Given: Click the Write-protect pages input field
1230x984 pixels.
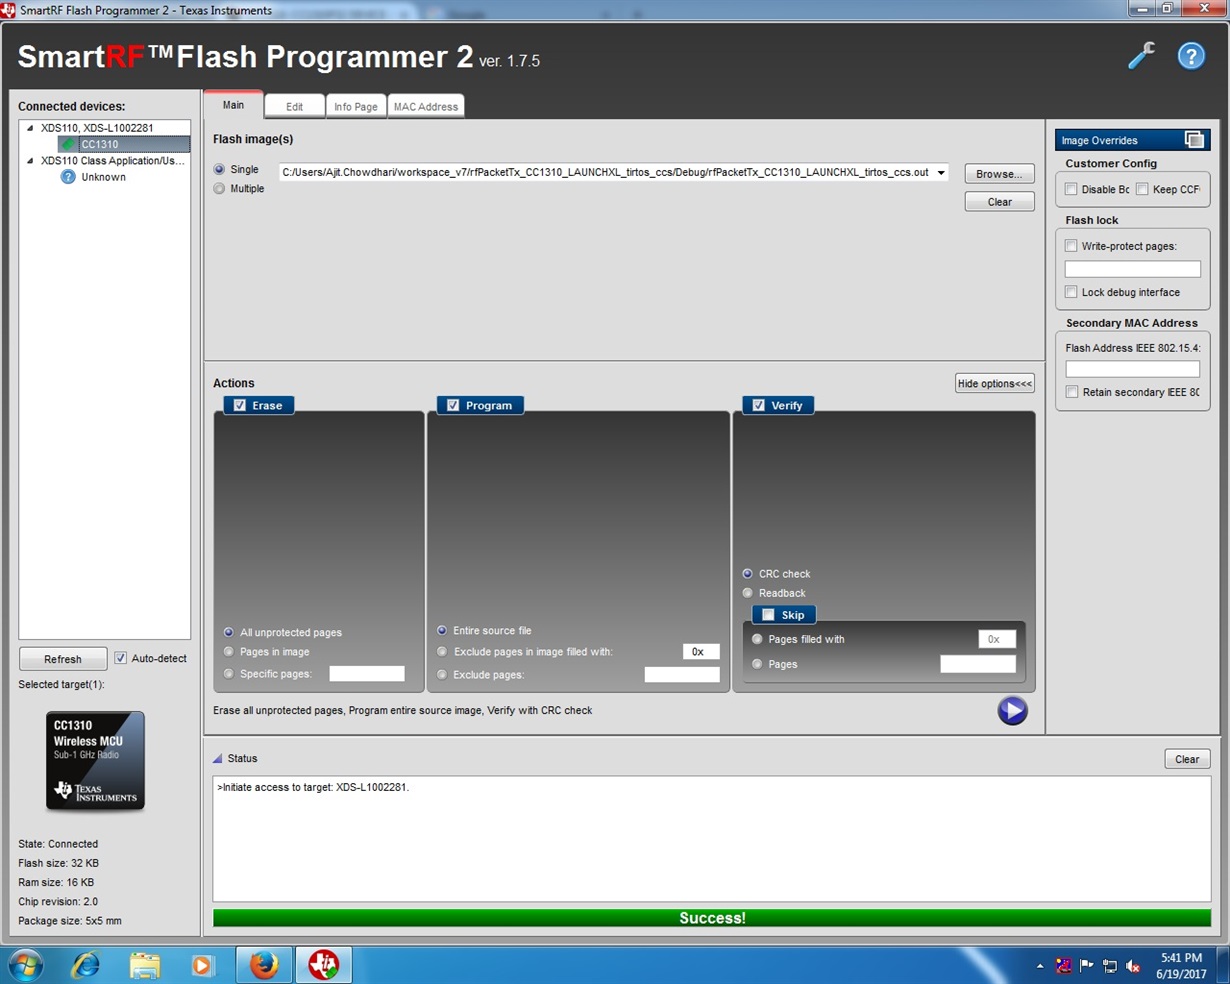Looking at the screenshot, I should point(1132,269).
